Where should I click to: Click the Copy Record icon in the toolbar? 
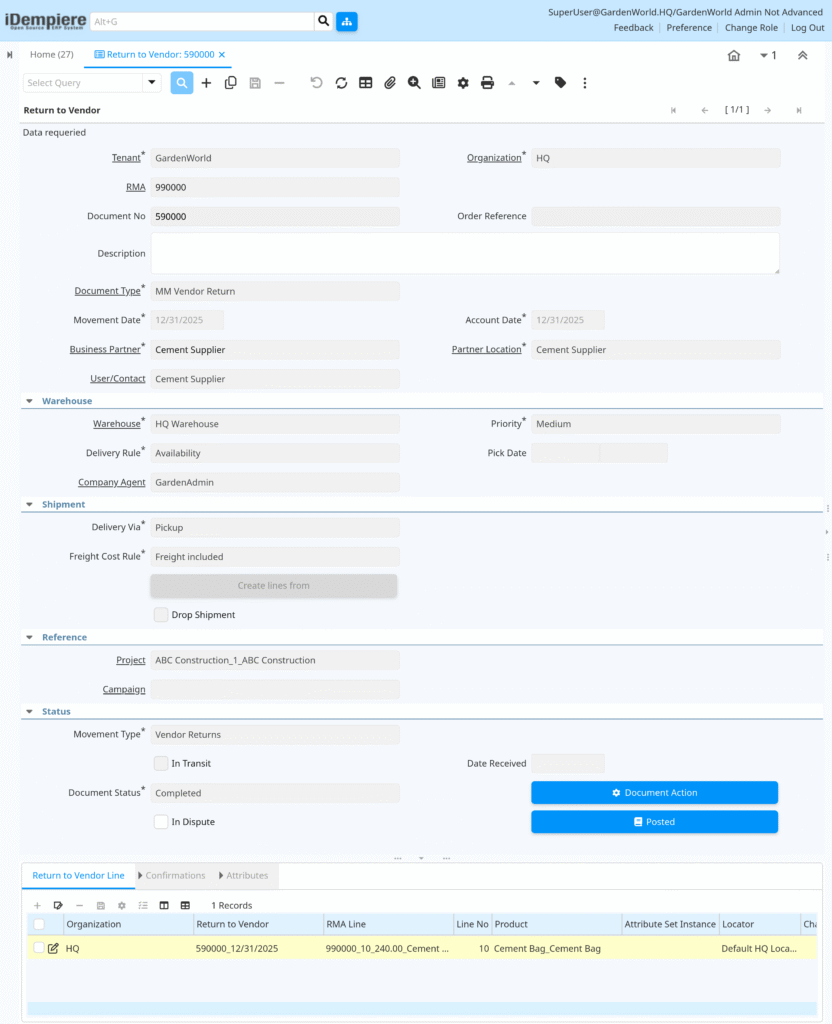click(230, 83)
